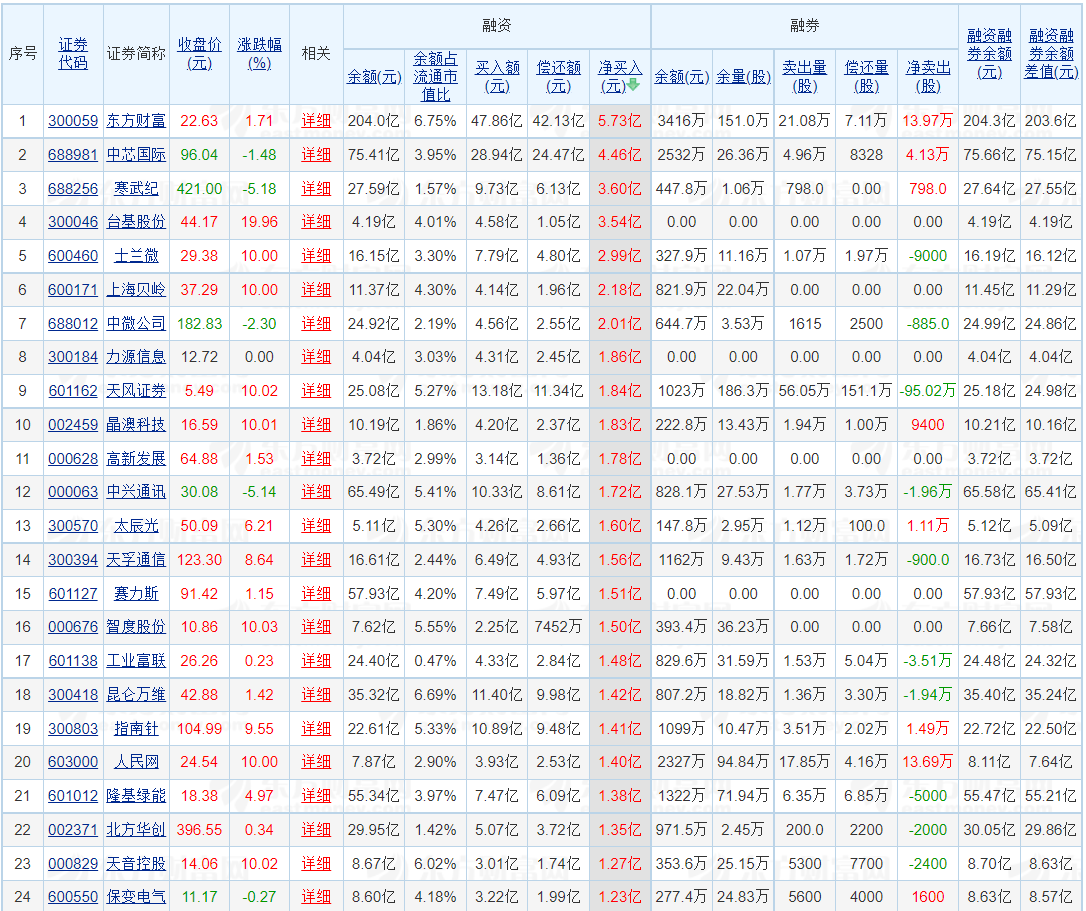Open the 详细 link for 东方财富
The width and height of the screenshot is (1086, 911).
316,120
